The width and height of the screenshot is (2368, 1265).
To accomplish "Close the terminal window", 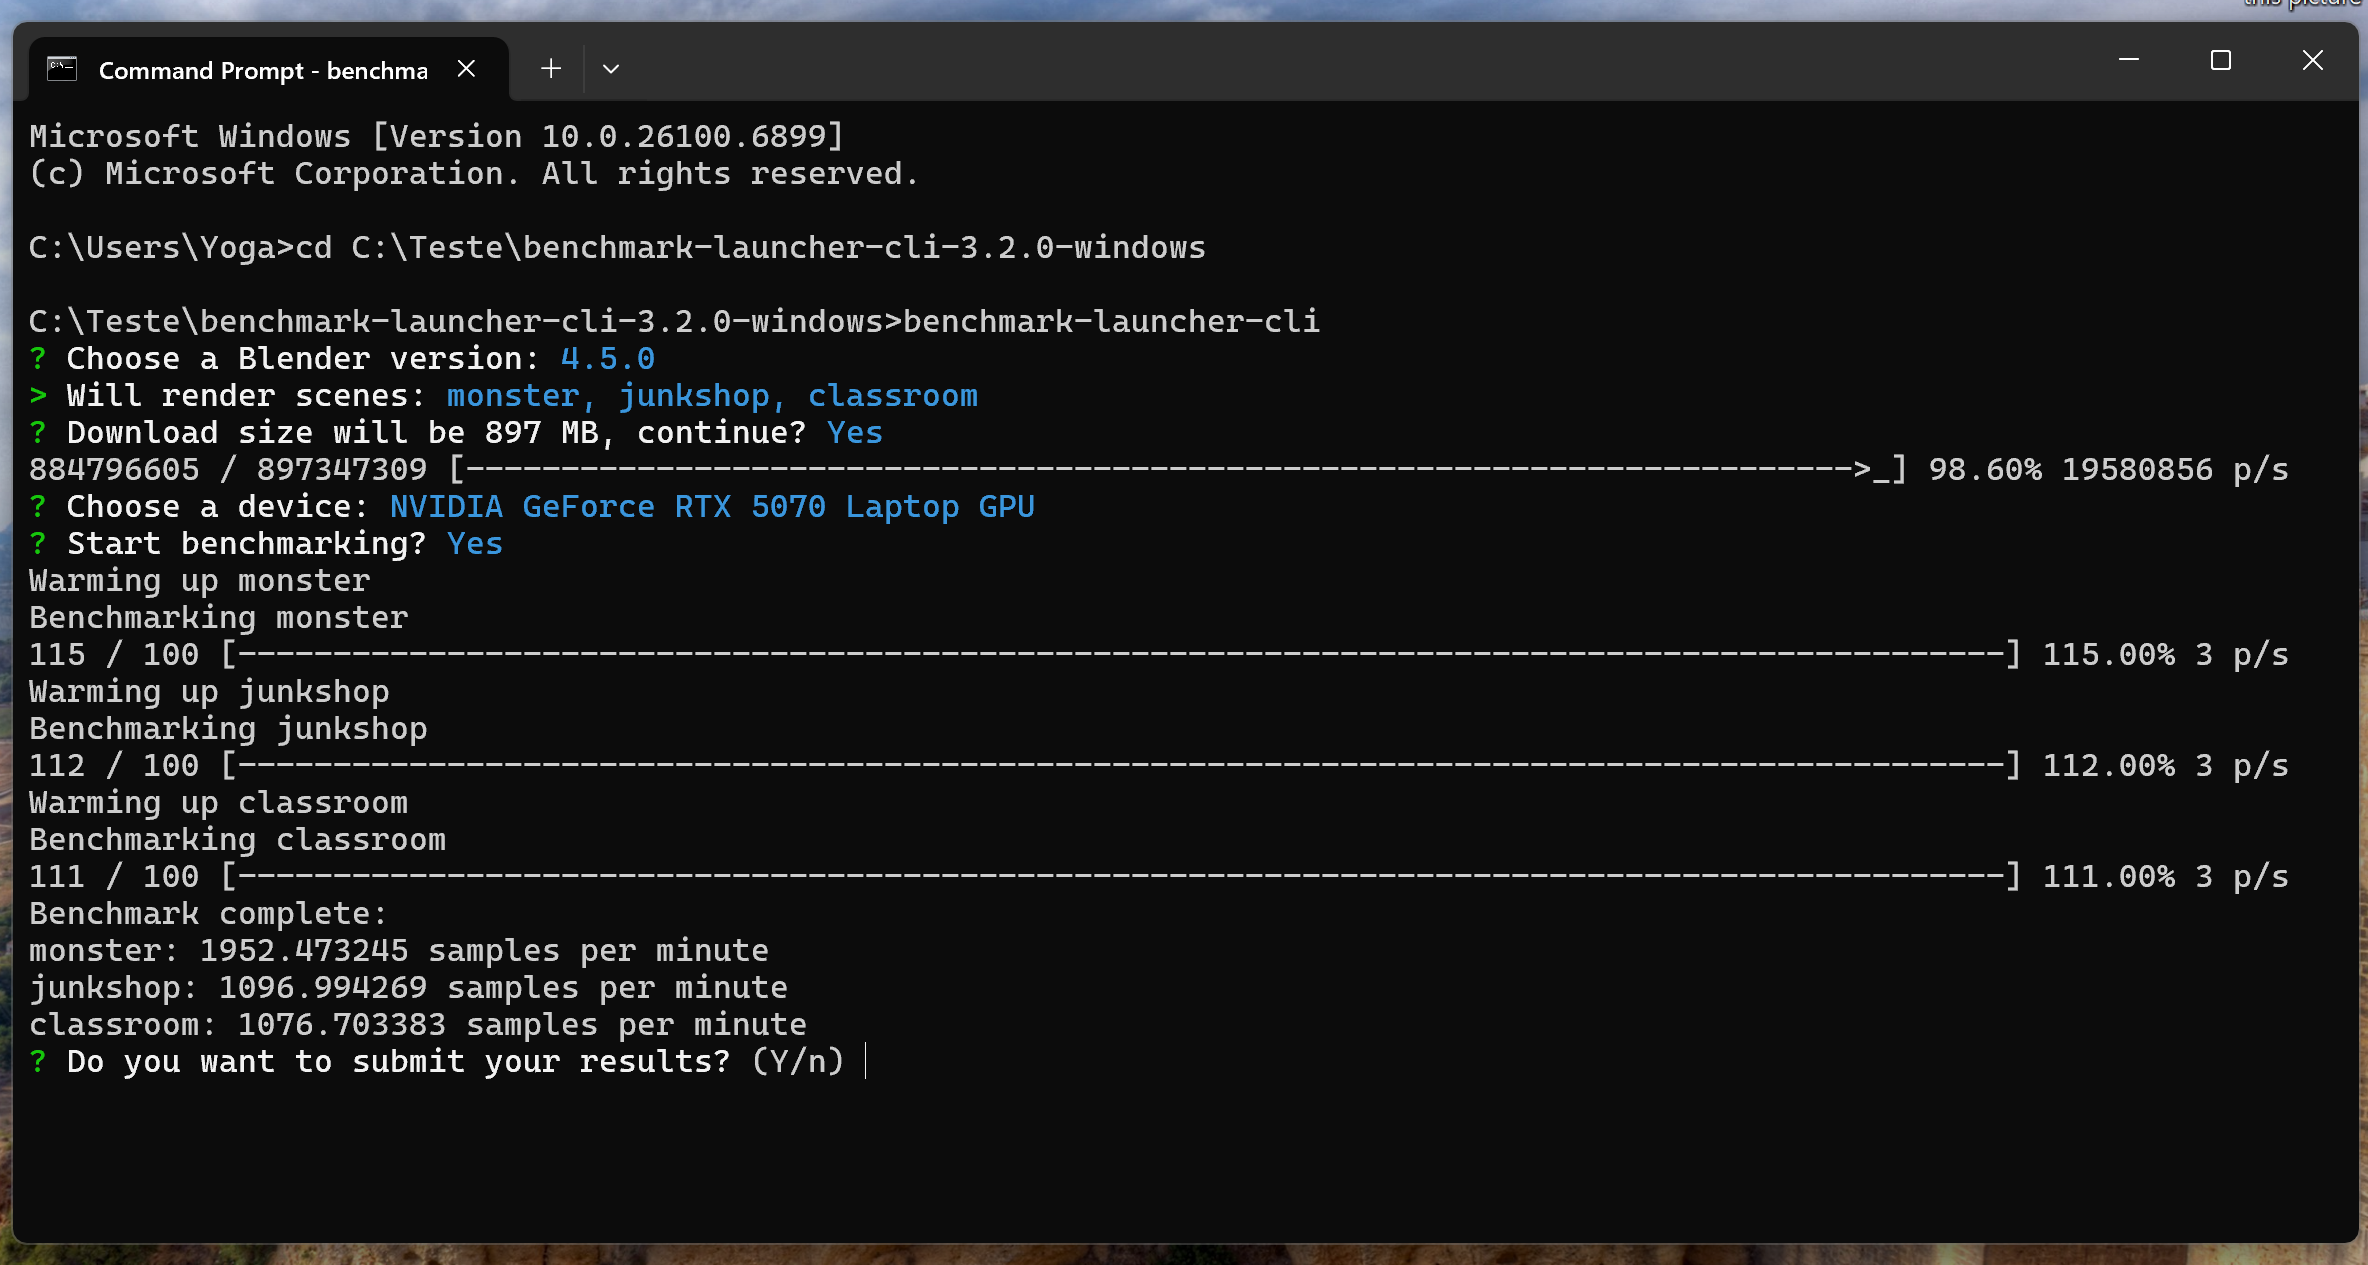I will tap(2313, 61).
